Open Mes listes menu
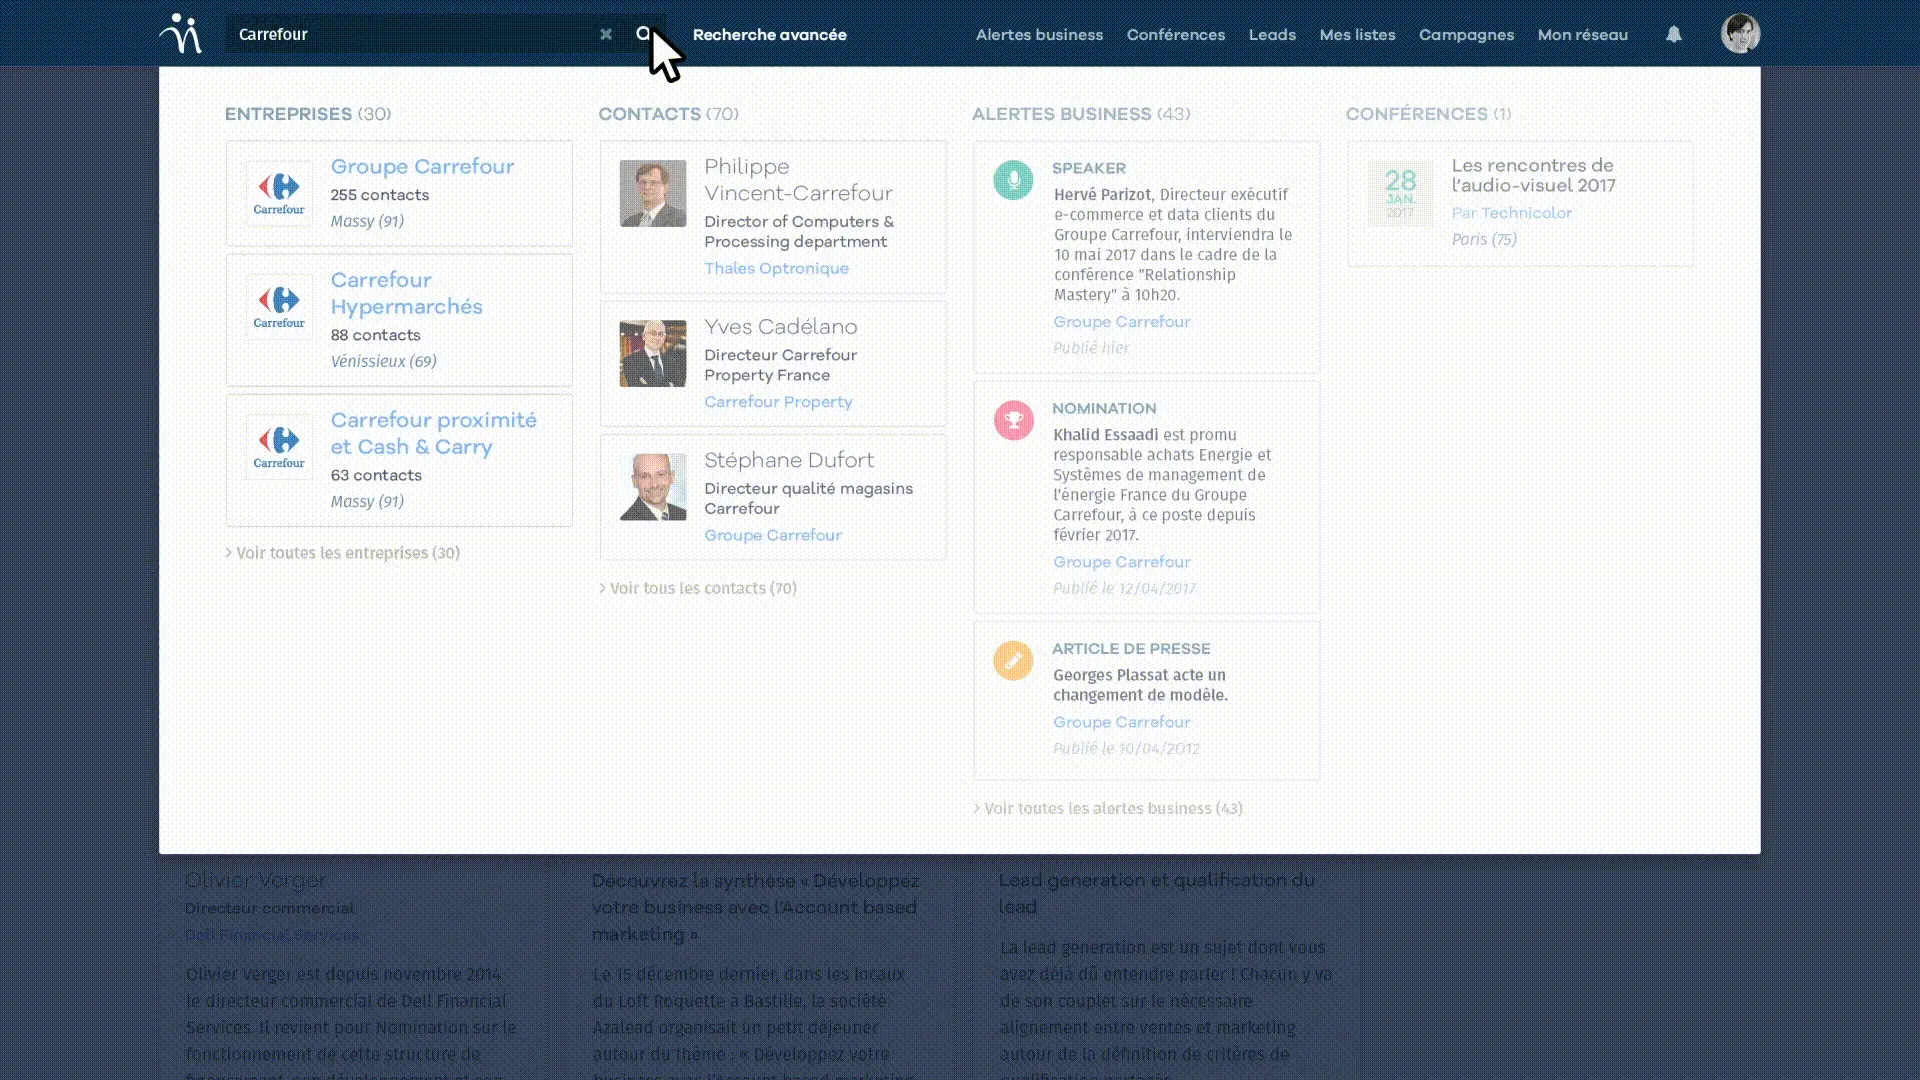Viewport: 1920px width, 1080px height. [1357, 34]
